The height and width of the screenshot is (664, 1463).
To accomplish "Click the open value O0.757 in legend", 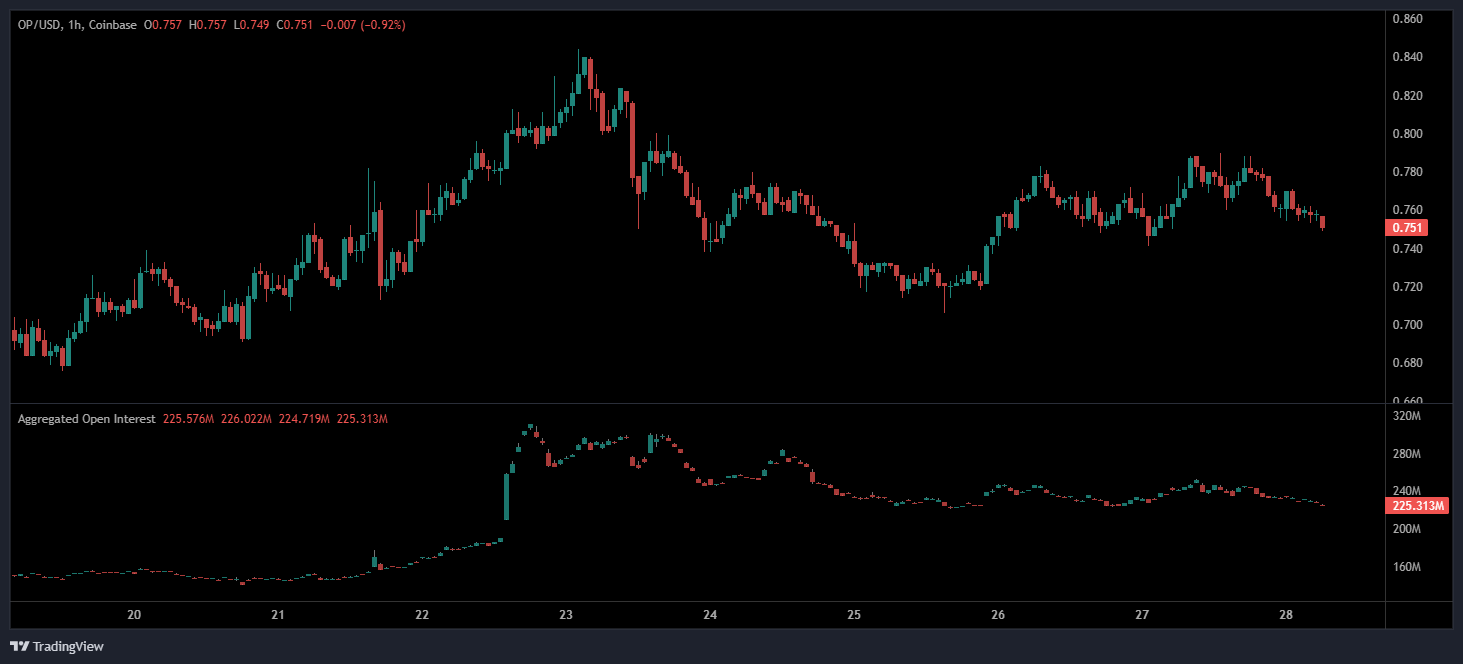I will [163, 24].
